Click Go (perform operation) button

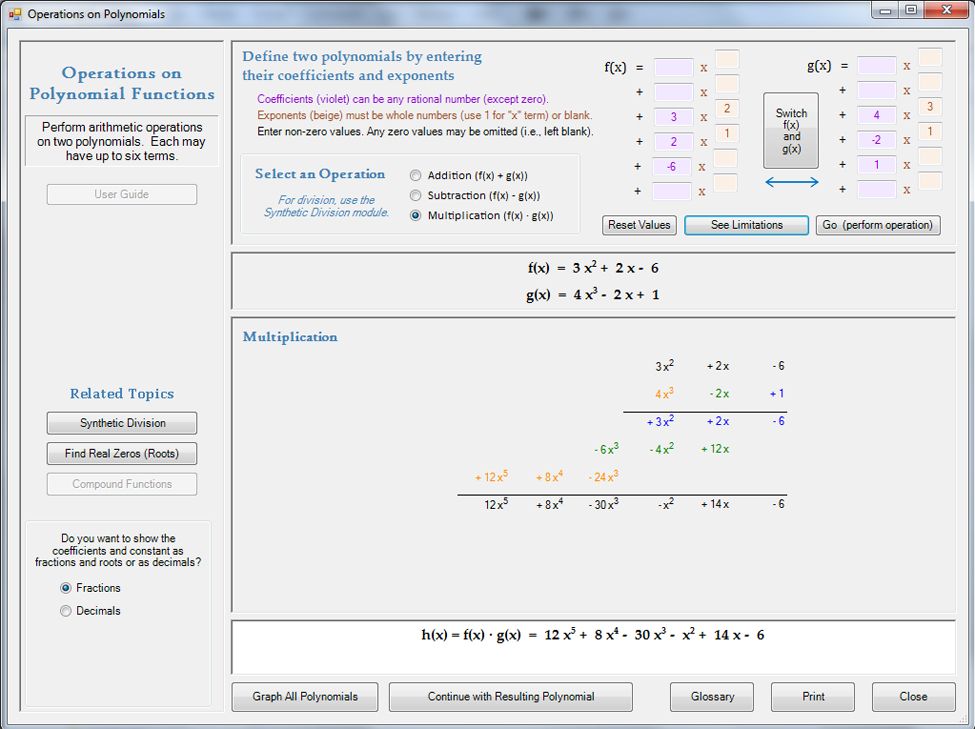pos(878,225)
